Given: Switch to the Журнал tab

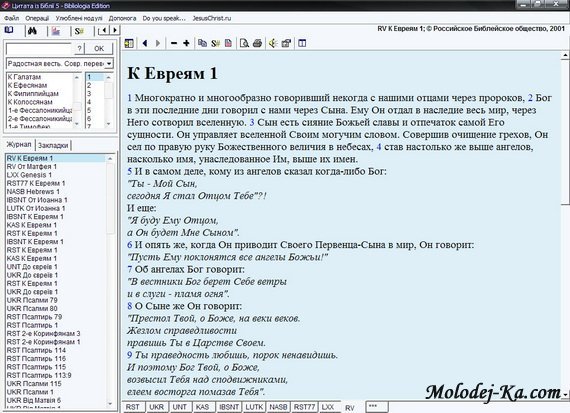Looking at the screenshot, I should click(19, 145).
